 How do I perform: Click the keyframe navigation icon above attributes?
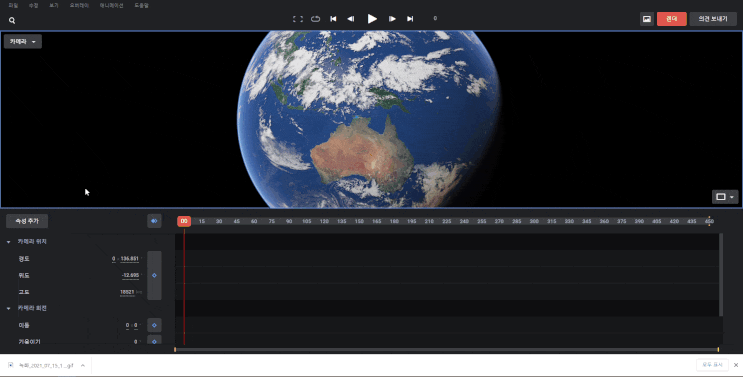pos(154,221)
